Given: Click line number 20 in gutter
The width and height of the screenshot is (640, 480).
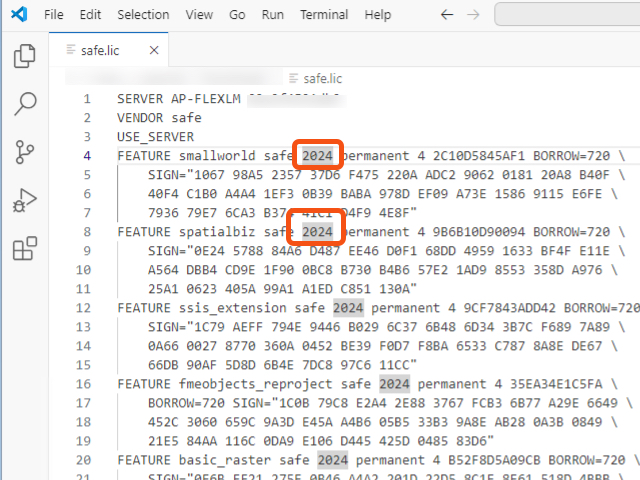Looking at the screenshot, I should point(83,460).
